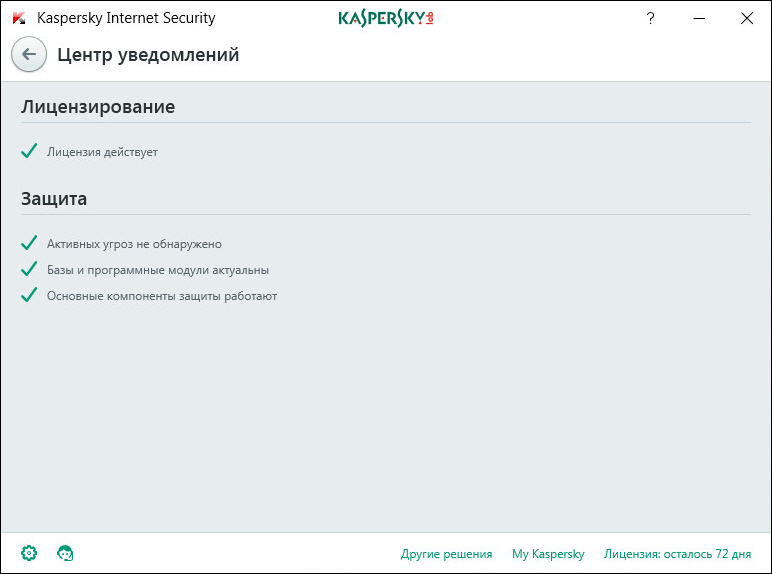Image resolution: width=772 pixels, height=574 pixels.
Task: Select Базы и программные модули актуальны entry
Action: tap(158, 270)
